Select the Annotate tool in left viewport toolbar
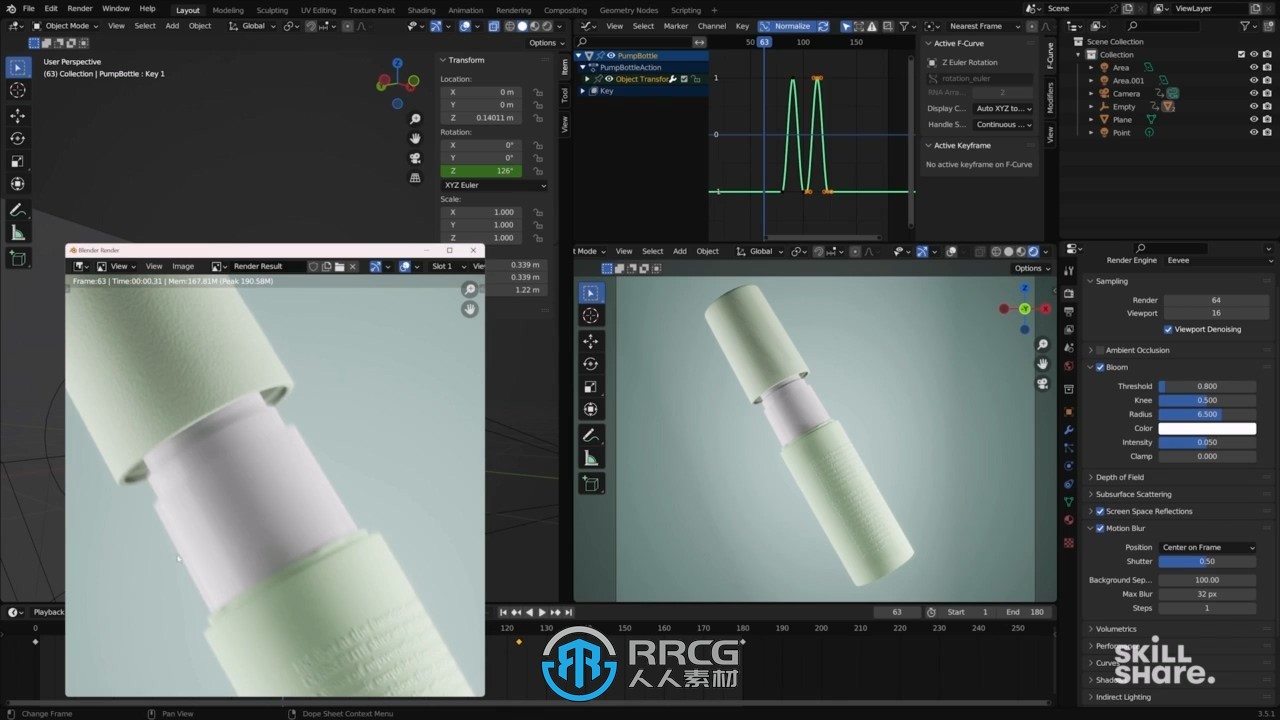The image size is (1280, 720). 18,210
